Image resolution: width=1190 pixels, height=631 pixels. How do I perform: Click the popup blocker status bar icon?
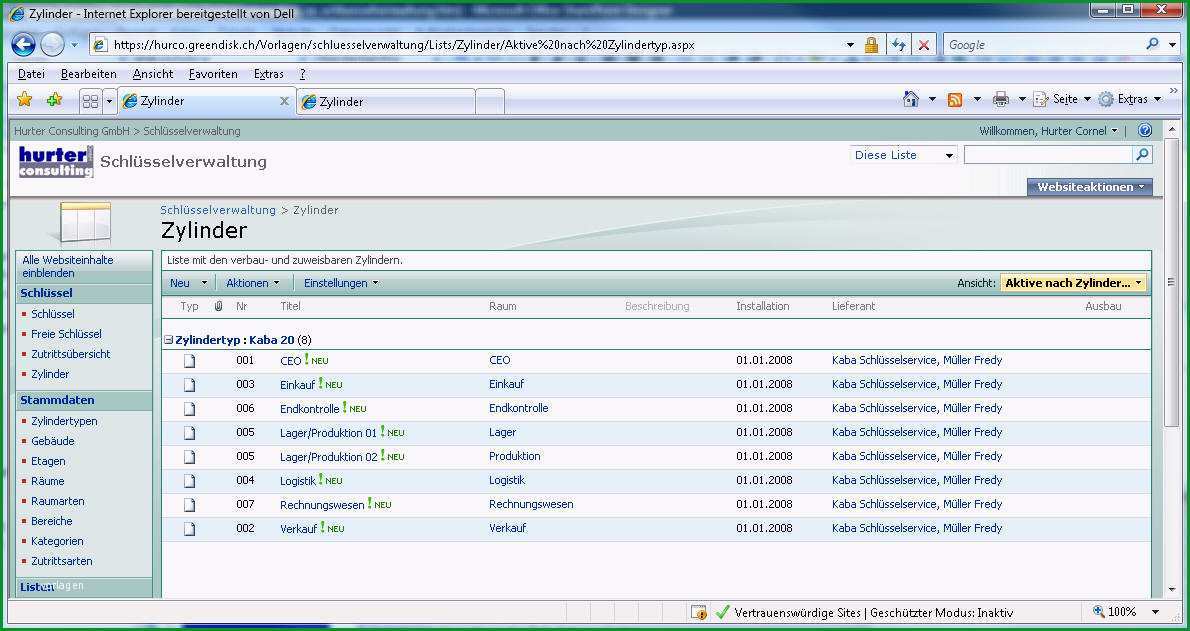pos(698,612)
